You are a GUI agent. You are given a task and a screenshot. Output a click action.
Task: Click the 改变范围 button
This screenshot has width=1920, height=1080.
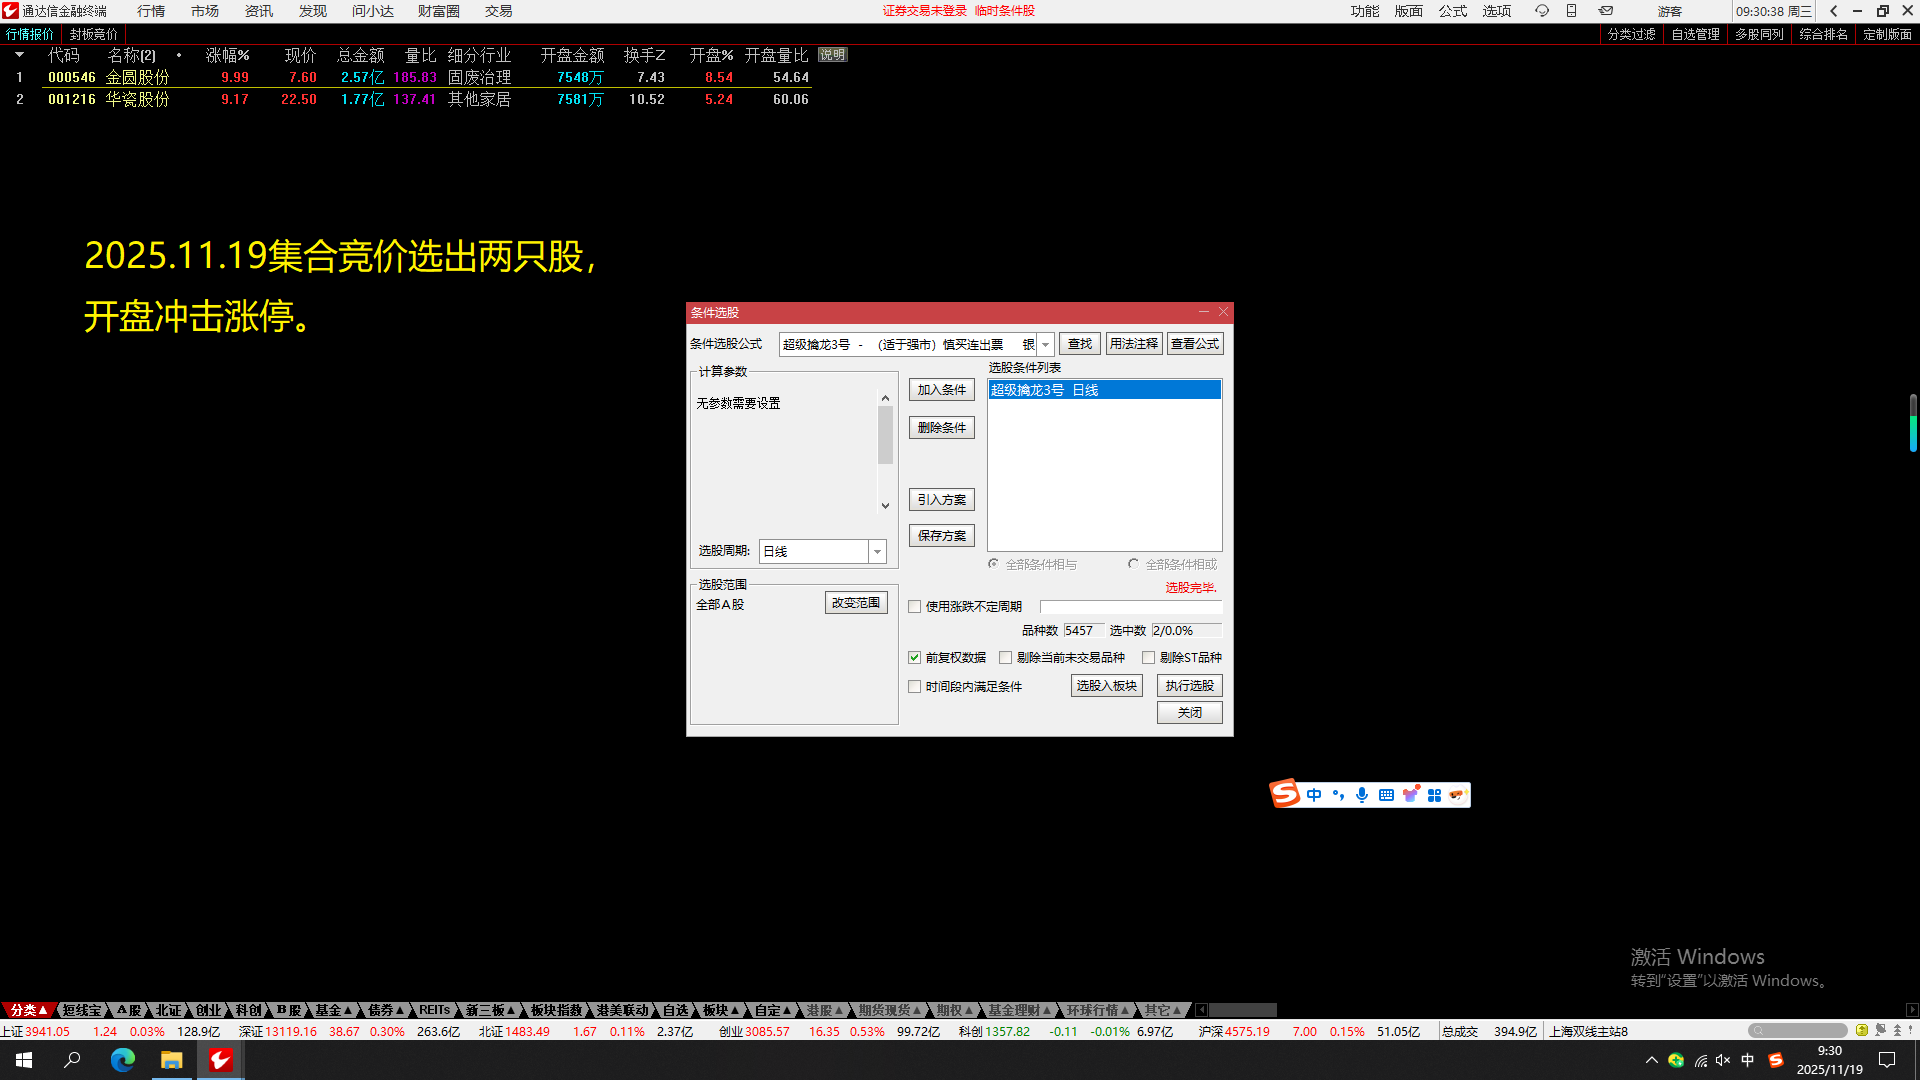point(855,603)
